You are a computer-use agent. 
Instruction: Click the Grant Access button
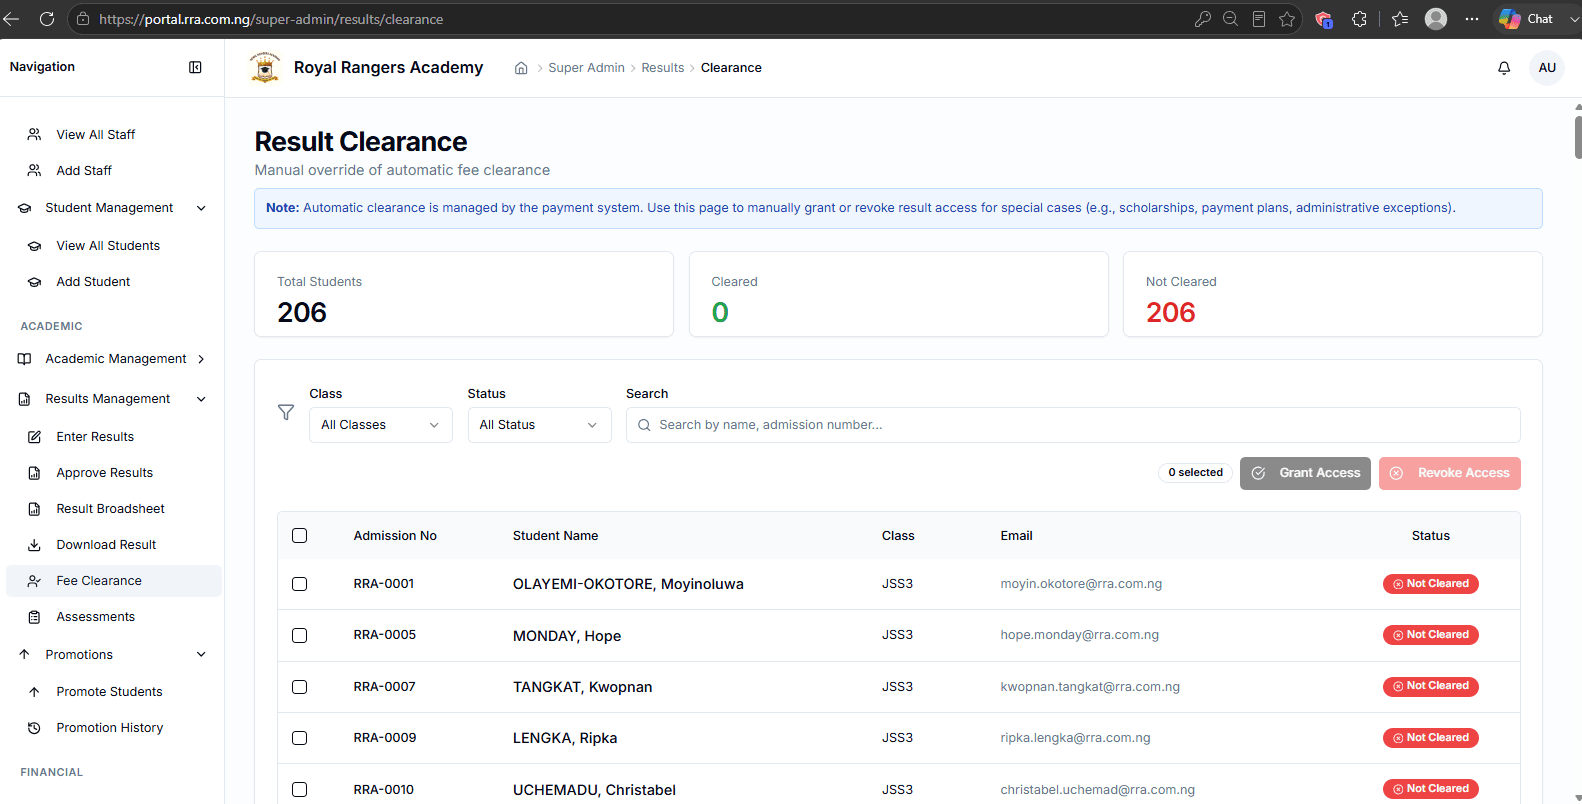(1305, 473)
